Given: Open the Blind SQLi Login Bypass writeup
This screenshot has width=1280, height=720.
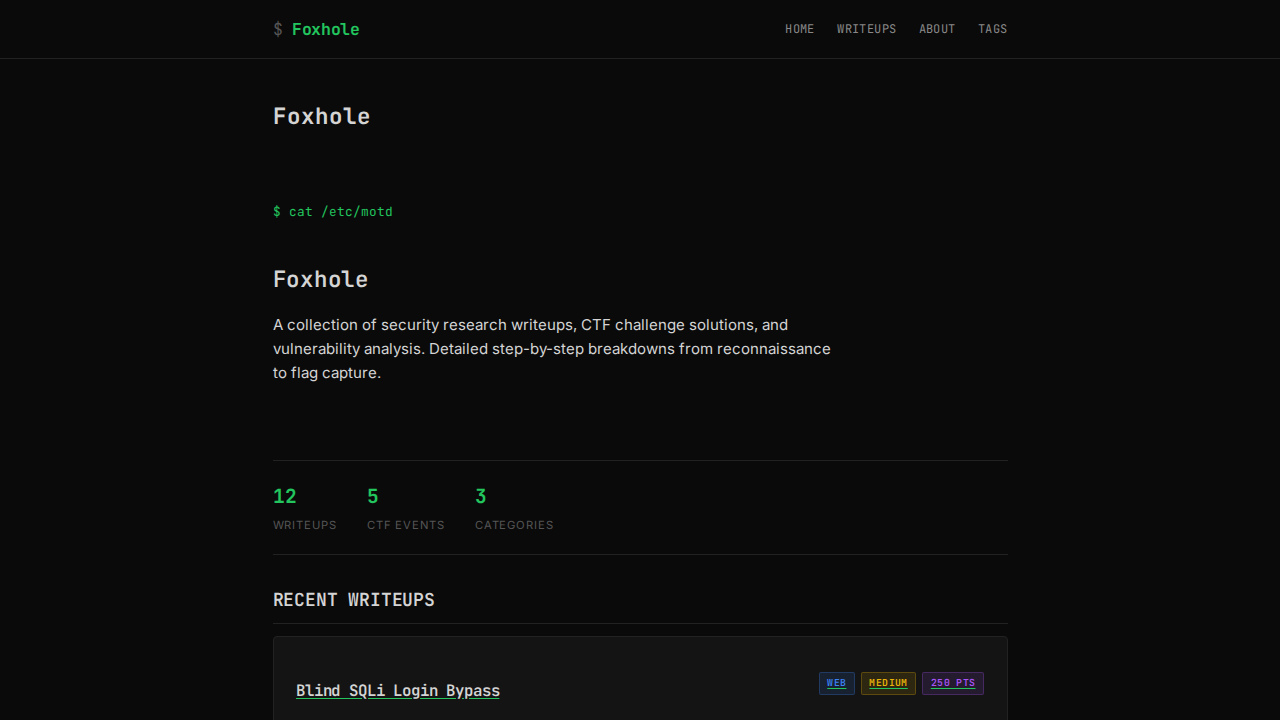Looking at the screenshot, I should coord(398,690).
